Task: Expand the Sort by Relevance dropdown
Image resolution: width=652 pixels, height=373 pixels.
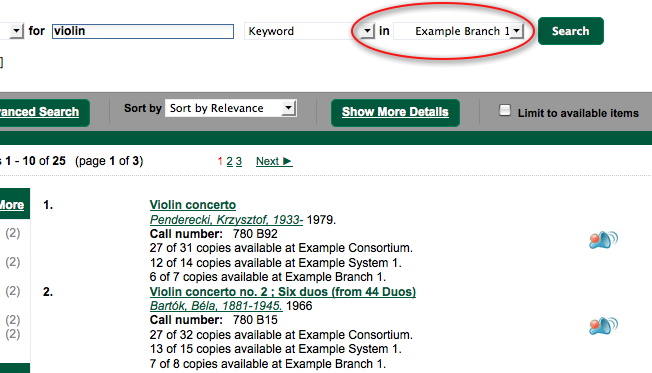Action: 231,108
